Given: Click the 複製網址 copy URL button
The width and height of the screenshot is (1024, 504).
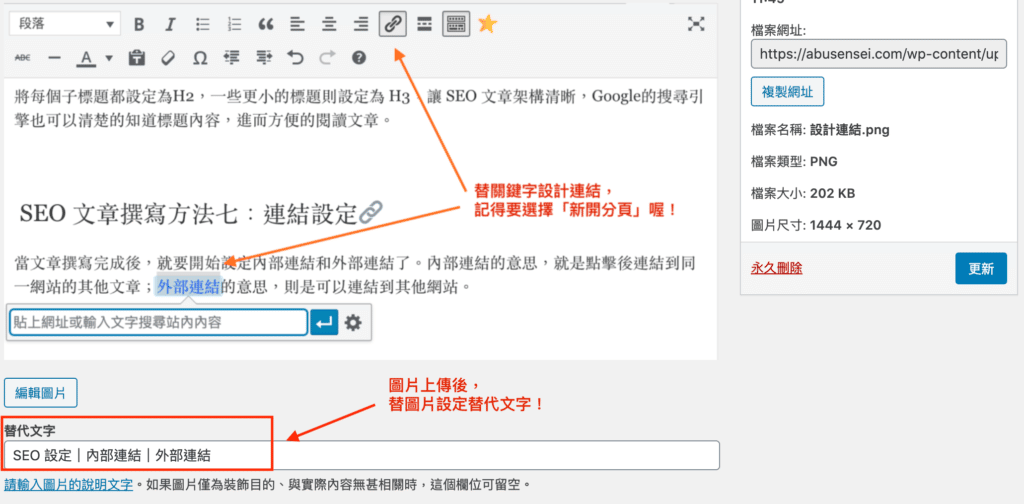Looking at the screenshot, I should coord(787,93).
